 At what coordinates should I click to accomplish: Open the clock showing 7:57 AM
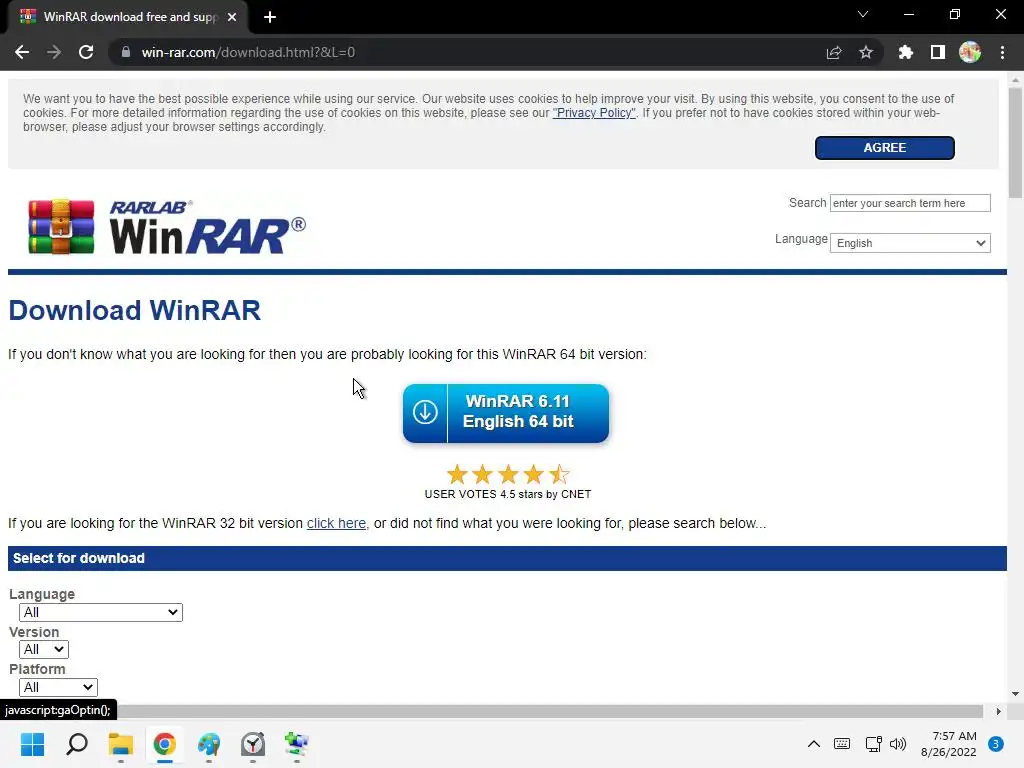coord(948,744)
